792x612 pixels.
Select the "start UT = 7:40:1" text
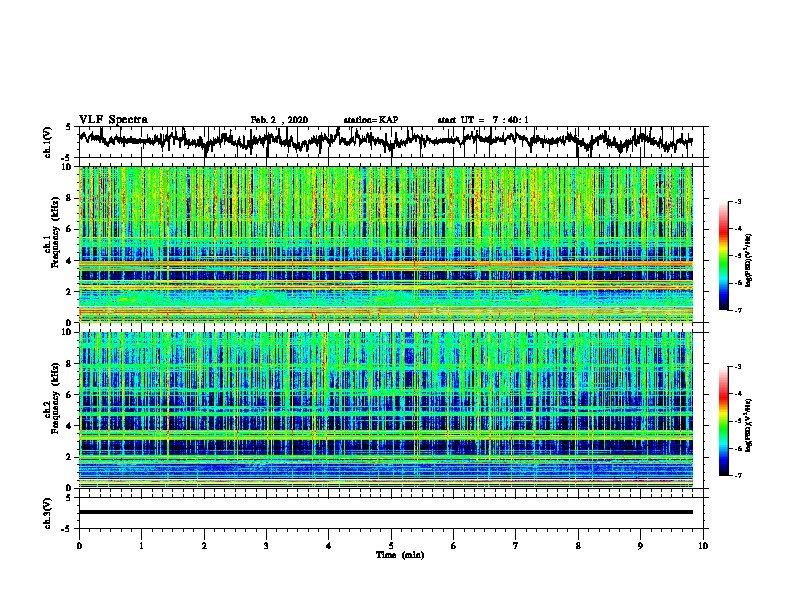pos(483,120)
